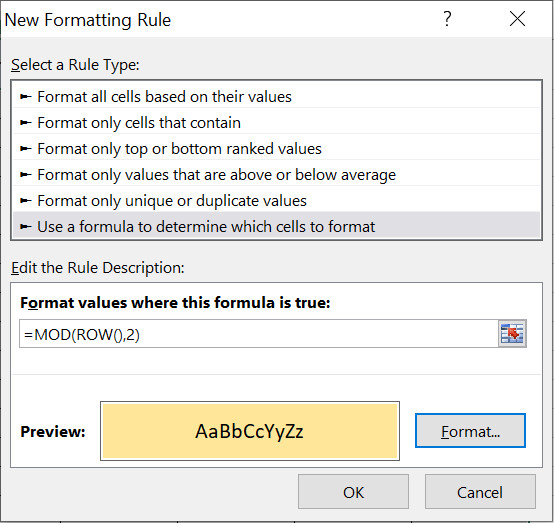Click arrow bullet next to 'unique or duplicate values'
This screenshot has height=523, width=554.
(25, 200)
